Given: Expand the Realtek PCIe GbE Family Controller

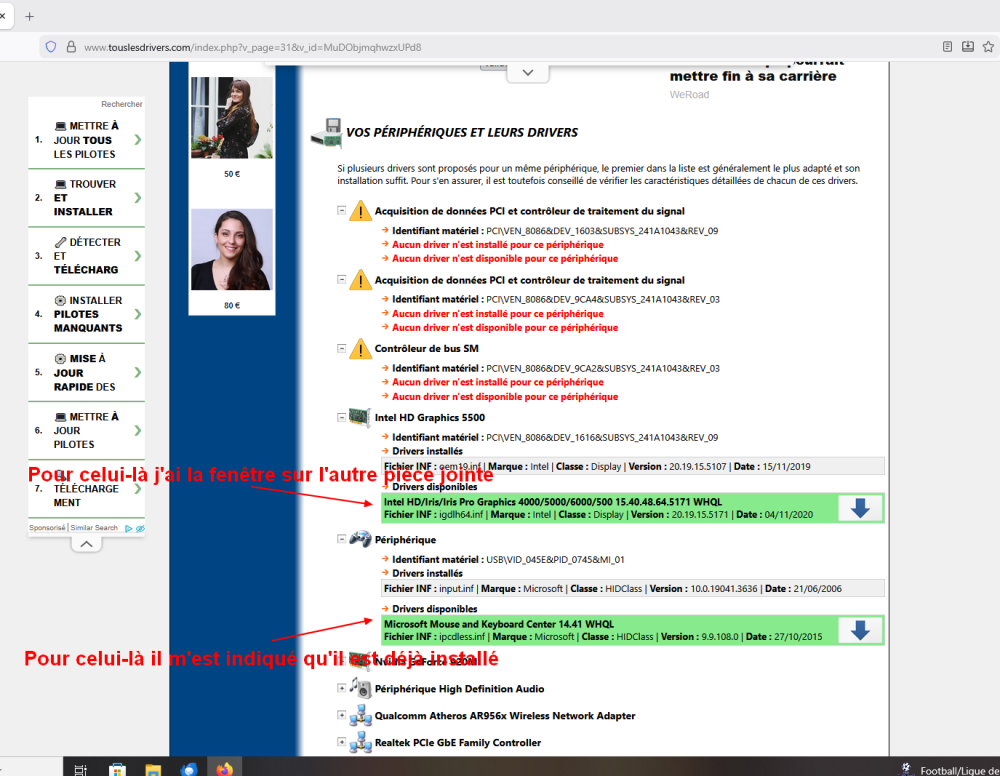Looking at the screenshot, I should point(342,742).
